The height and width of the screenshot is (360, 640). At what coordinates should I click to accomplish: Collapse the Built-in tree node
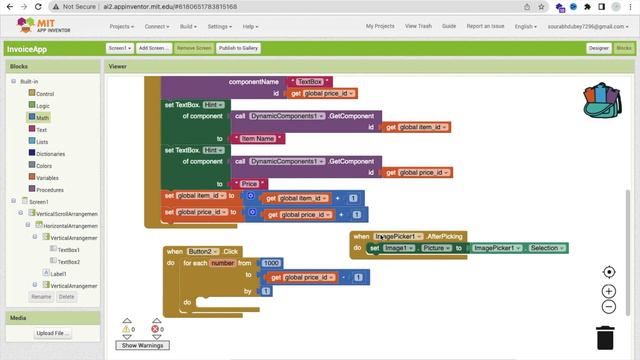pyautogui.click(x=13, y=81)
